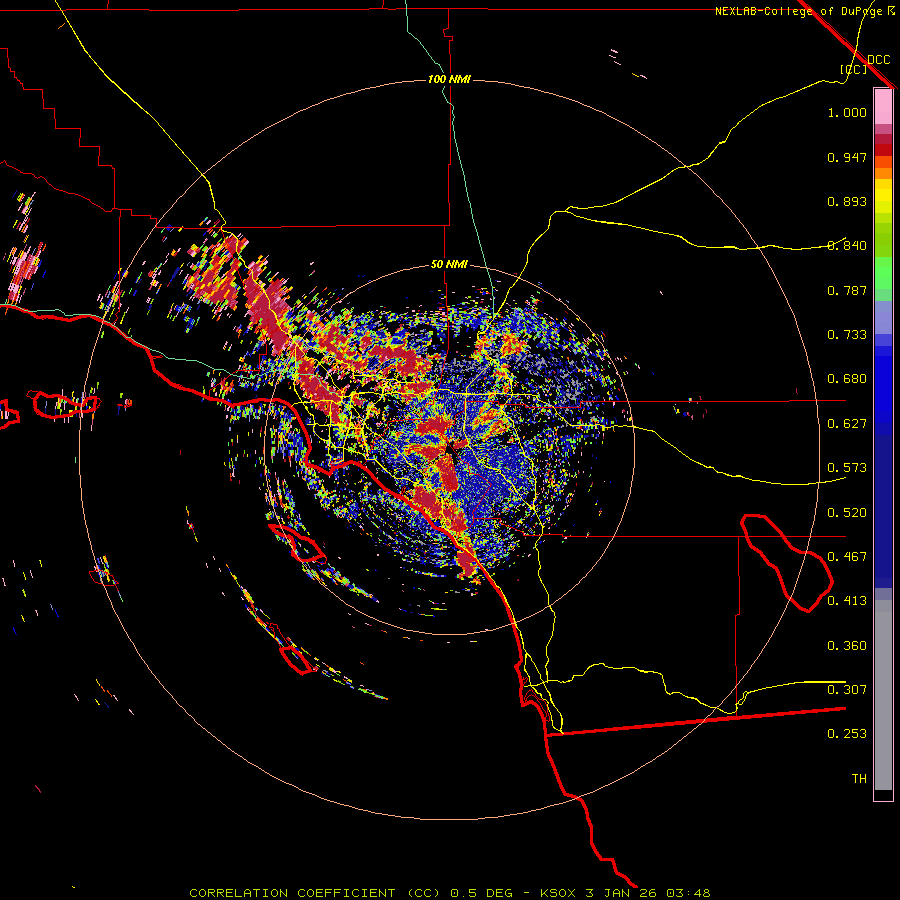
Task: Click the 0.947 scale value
Action: (847, 157)
